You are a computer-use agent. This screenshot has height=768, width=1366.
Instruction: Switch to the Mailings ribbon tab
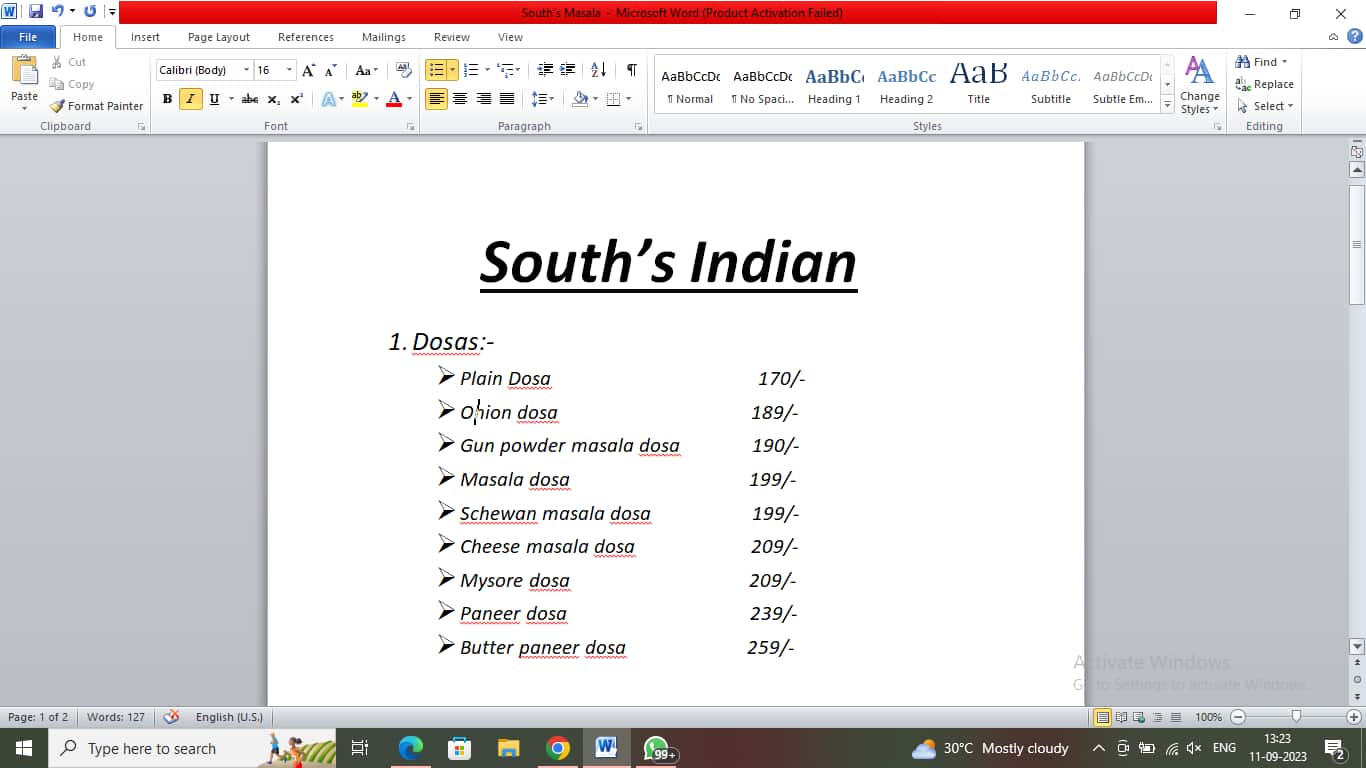click(x=383, y=36)
